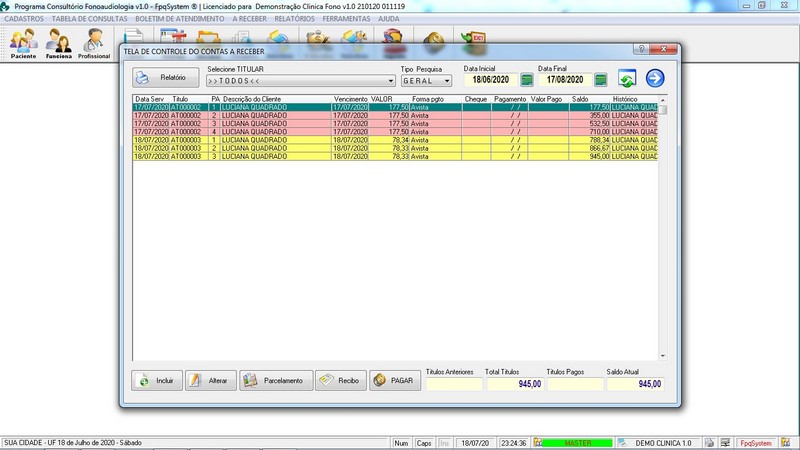Click the green refresh icon

click(627, 79)
